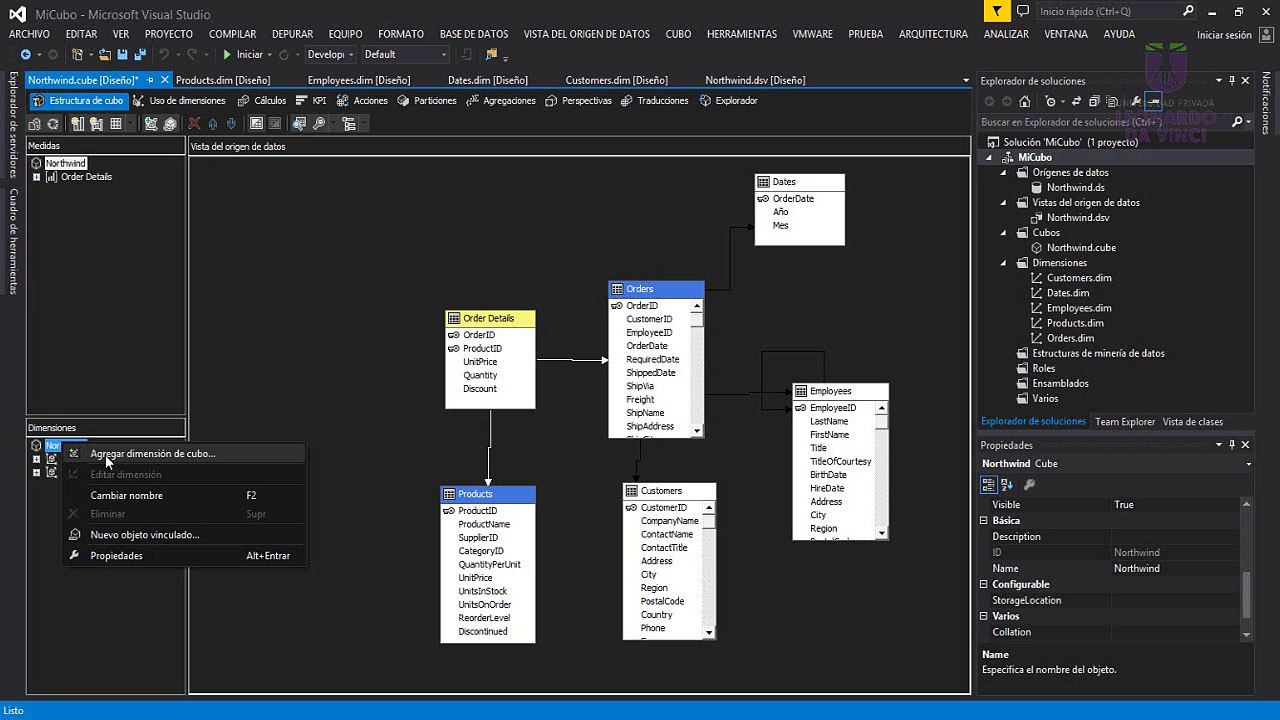Choose Cambiar nombre from context menu
Viewport: 1280px width, 720px height.
tap(184, 495)
